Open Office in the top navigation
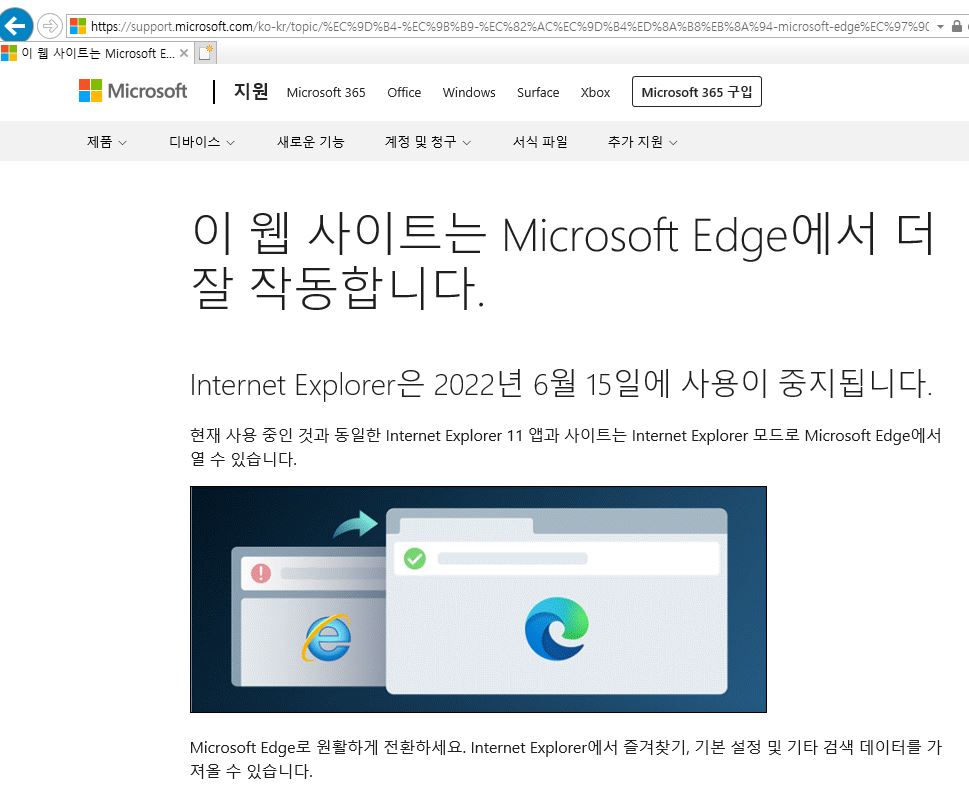 tap(404, 92)
